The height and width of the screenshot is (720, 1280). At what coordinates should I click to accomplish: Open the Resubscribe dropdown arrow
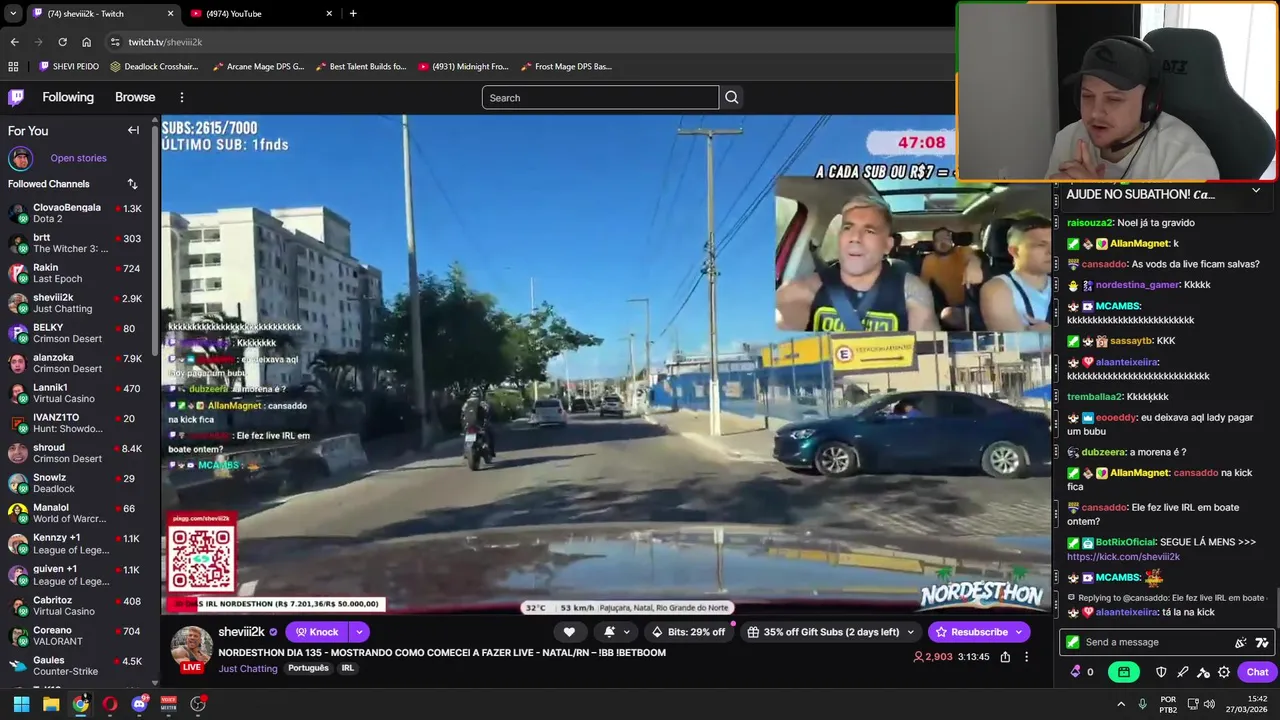pyautogui.click(x=1019, y=632)
